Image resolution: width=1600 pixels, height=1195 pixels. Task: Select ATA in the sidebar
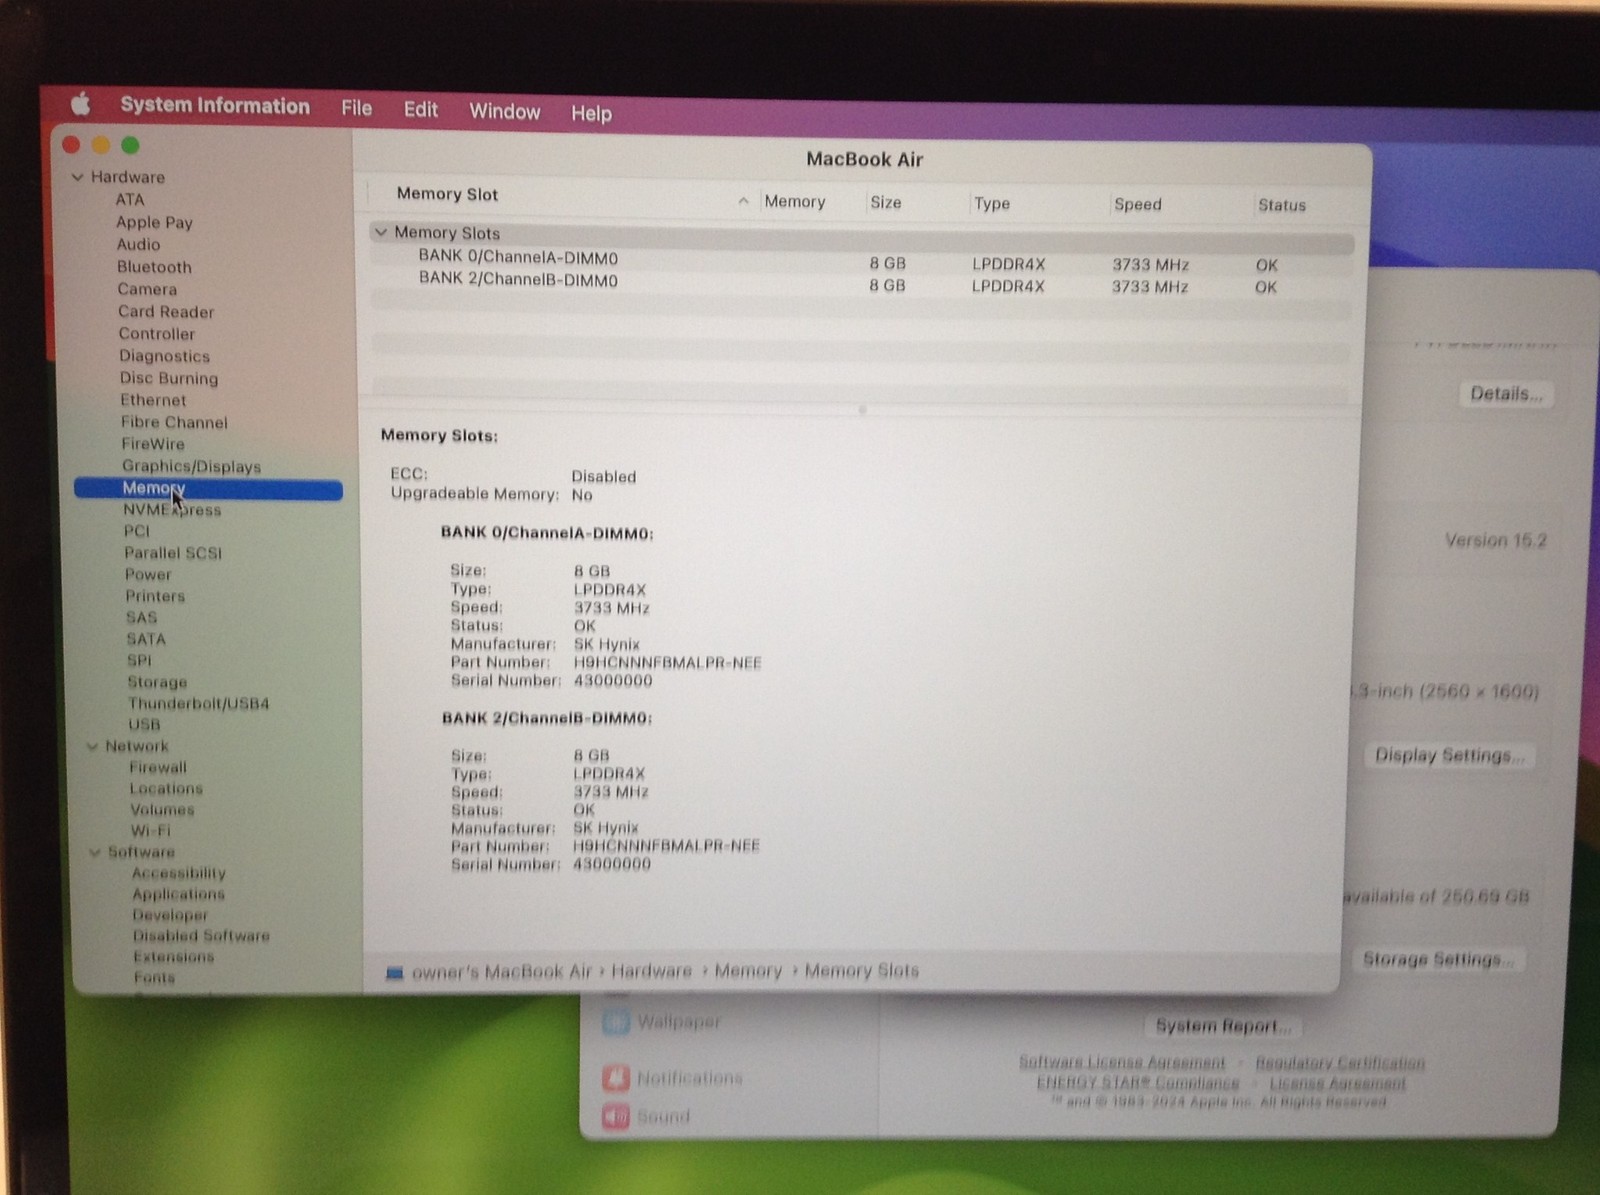[130, 199]
